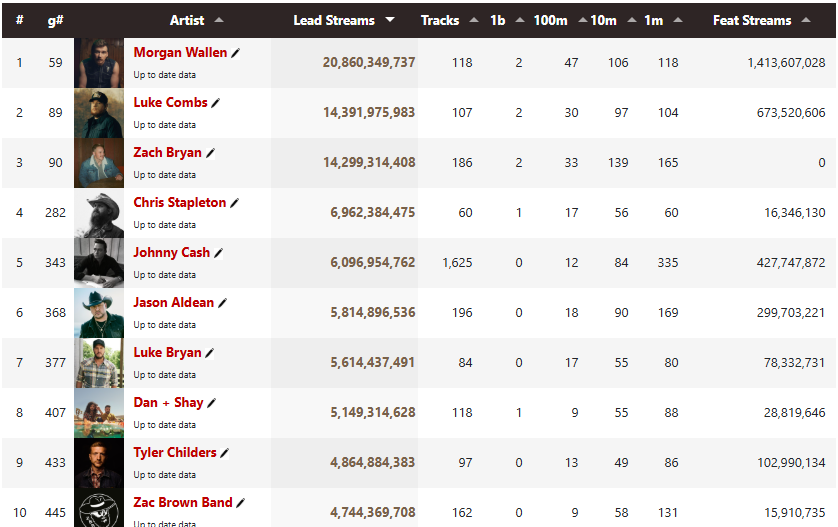Click the Tracks column header
This screenshot has width=838, height=527.
pos(440,20)
